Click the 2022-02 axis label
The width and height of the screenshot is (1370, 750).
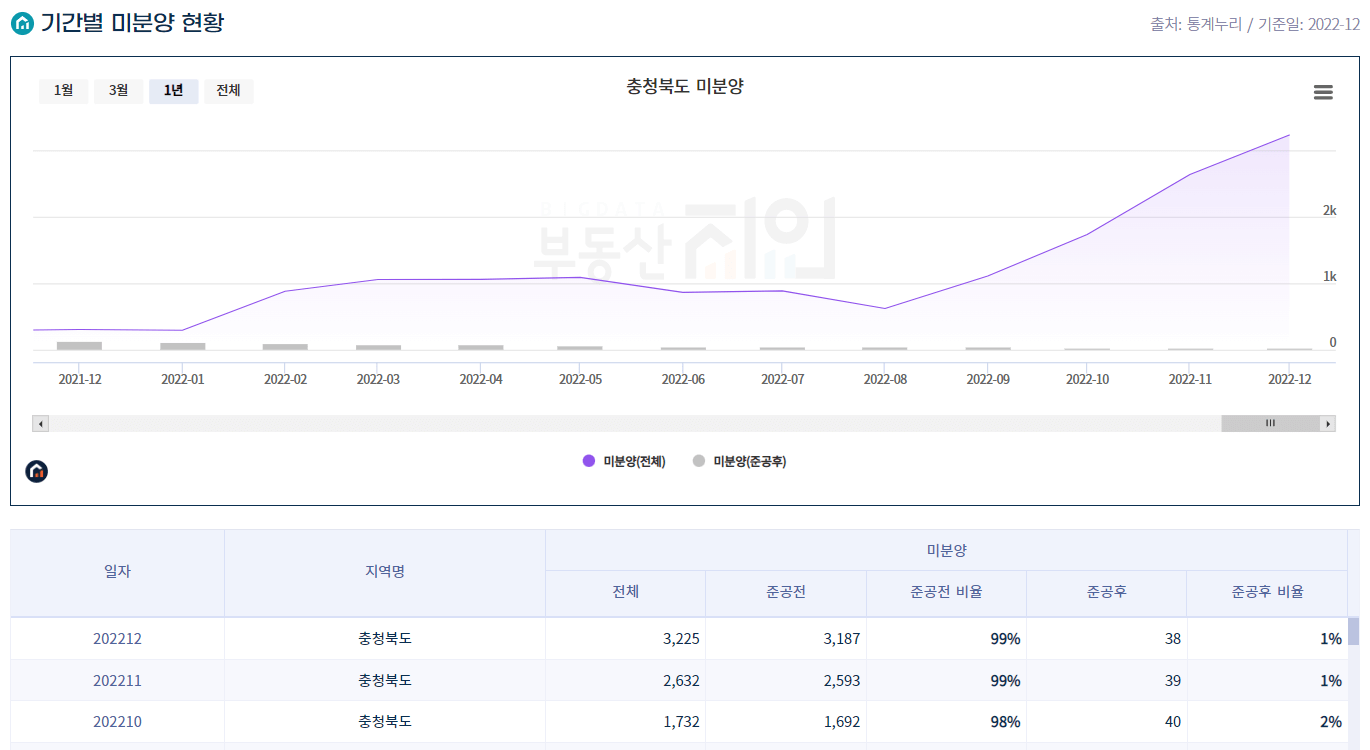click(285, 380)
